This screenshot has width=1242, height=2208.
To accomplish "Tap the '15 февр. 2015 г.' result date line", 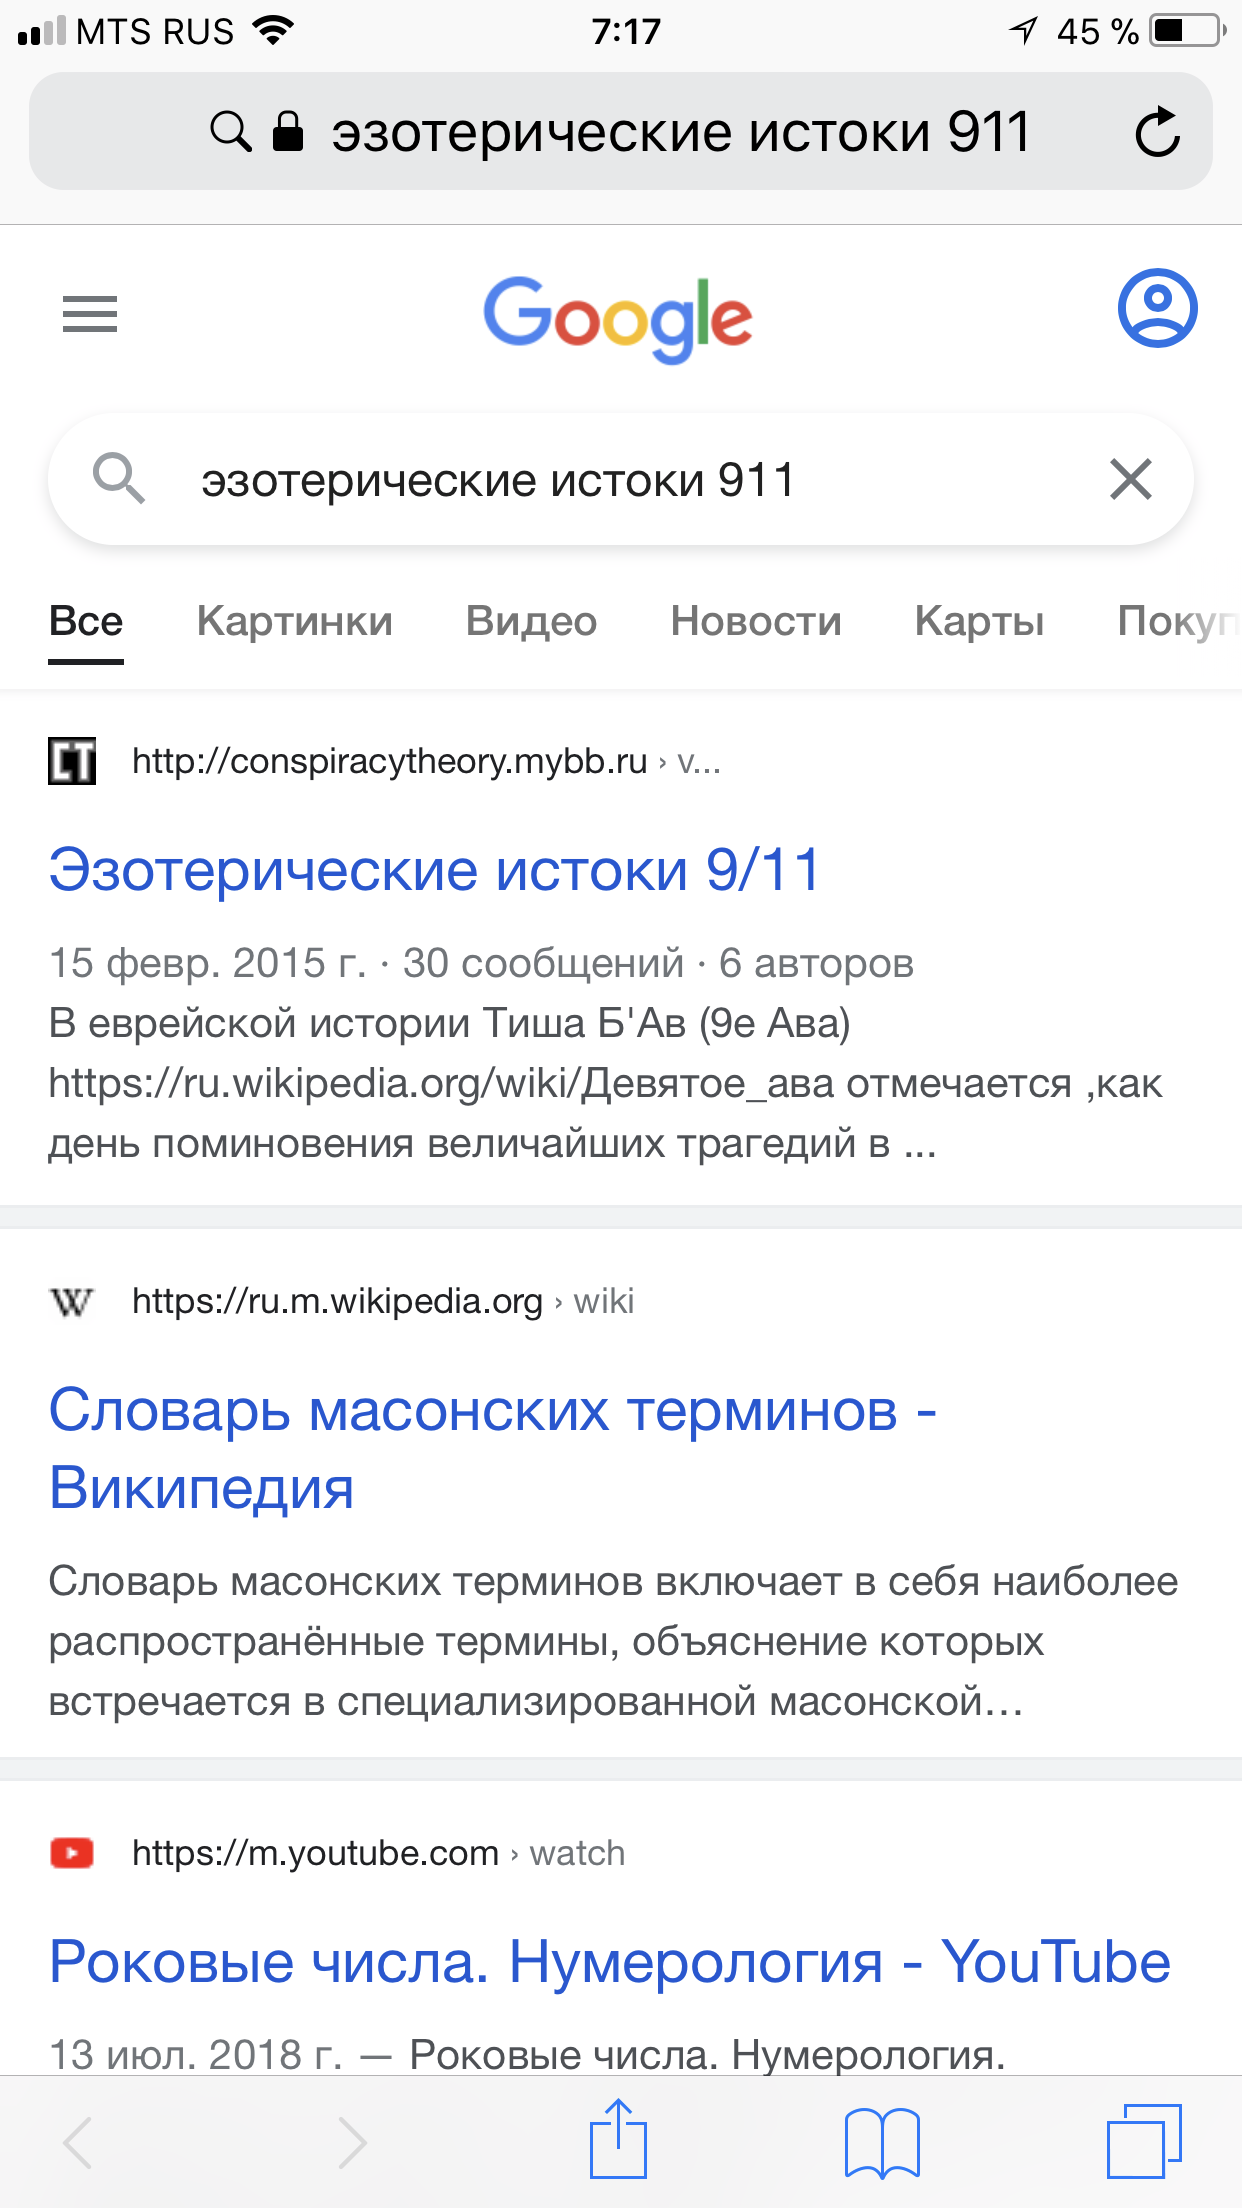I will tap(481, 964).
